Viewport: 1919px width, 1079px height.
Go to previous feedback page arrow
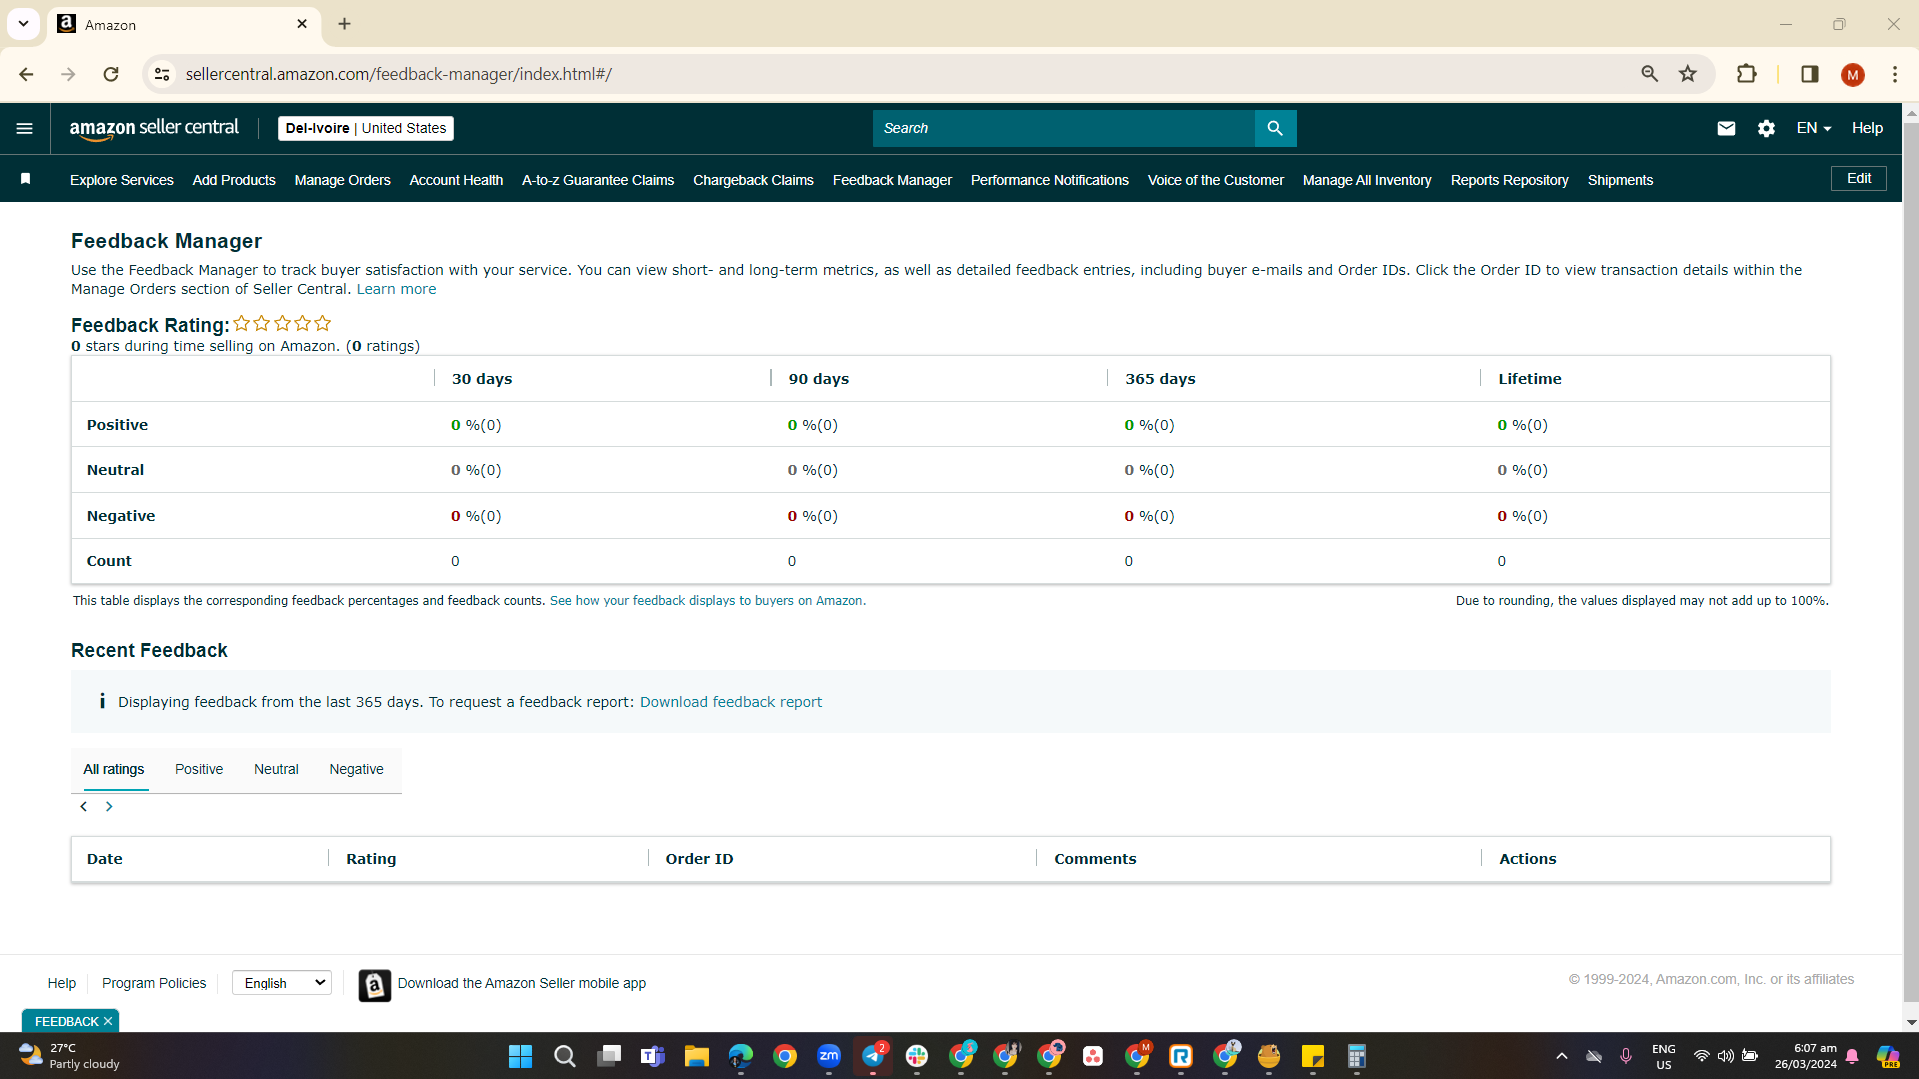pos(84,807)
